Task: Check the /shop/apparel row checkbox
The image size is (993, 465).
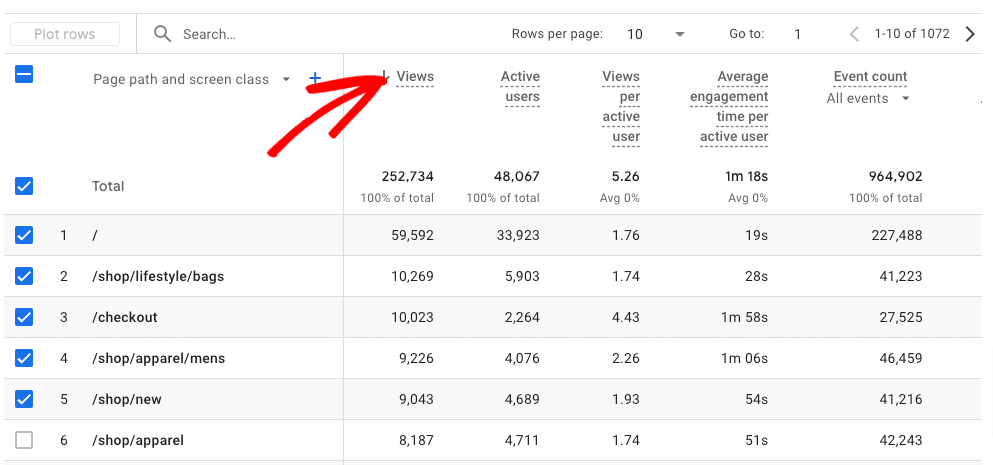Action: pyautogui.click(x=24, y=440)
